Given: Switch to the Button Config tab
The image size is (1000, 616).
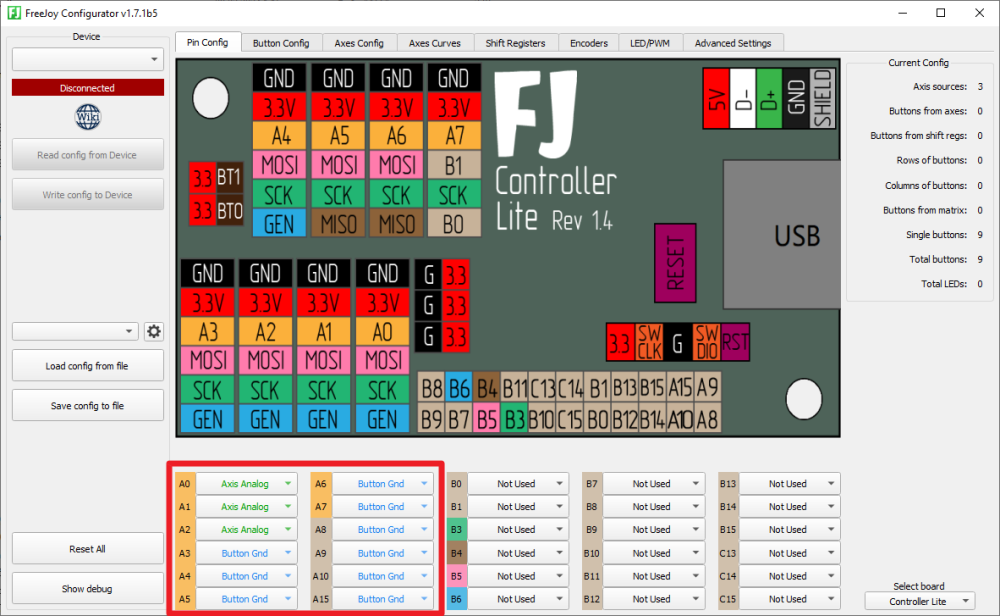Looking at the screenshot, I should (x=281, y=43).
